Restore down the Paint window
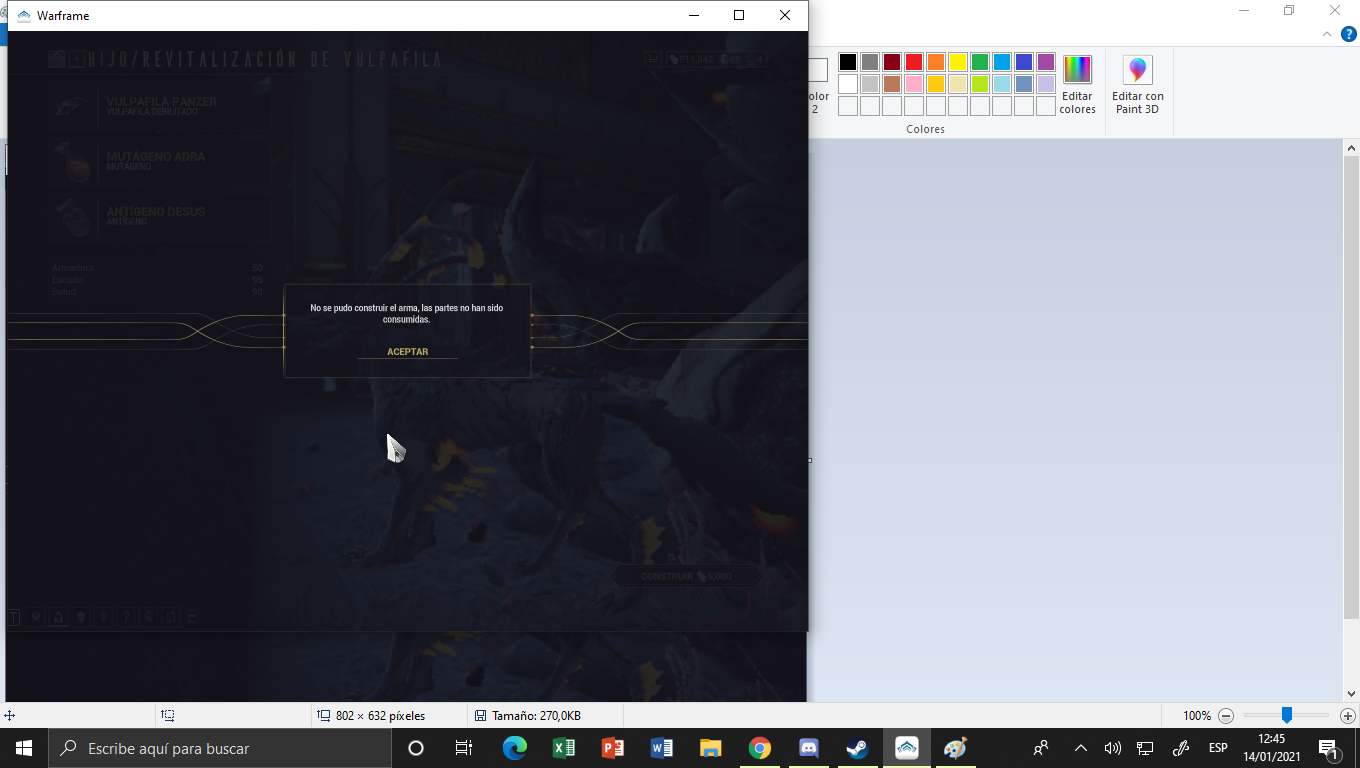 click(x=1289, y=10)
